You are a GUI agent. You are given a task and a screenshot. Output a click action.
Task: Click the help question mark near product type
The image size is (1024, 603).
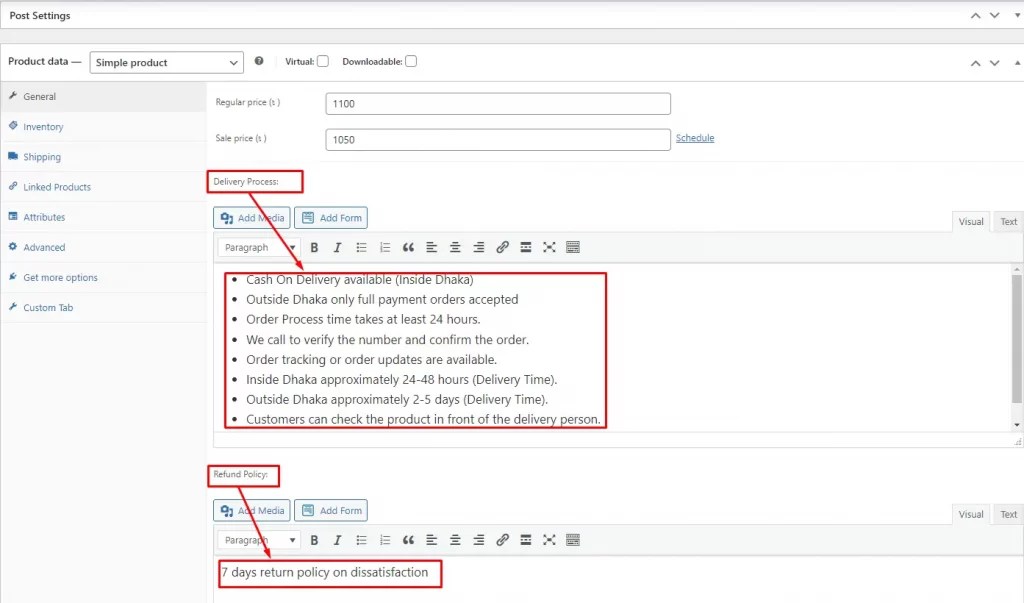[x=258, y=61]
